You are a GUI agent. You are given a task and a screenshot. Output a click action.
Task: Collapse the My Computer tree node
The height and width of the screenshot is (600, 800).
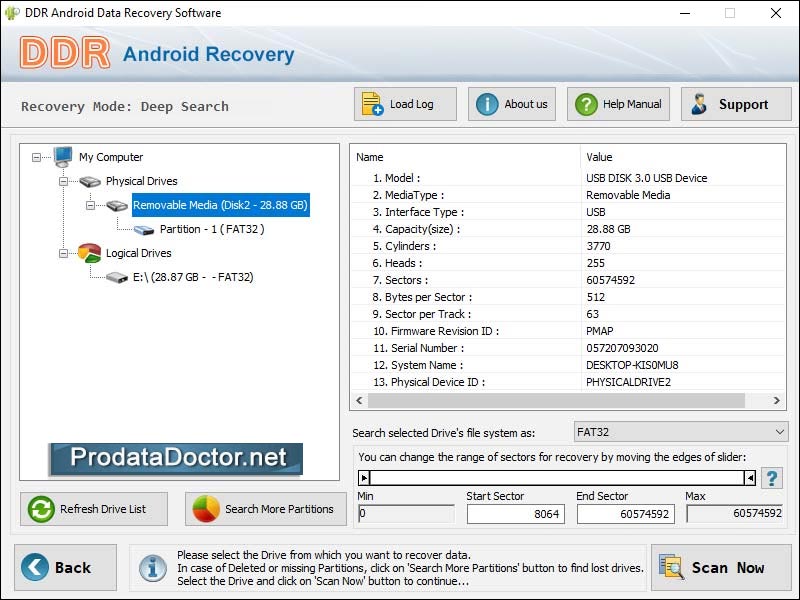(x=37, y=157)
